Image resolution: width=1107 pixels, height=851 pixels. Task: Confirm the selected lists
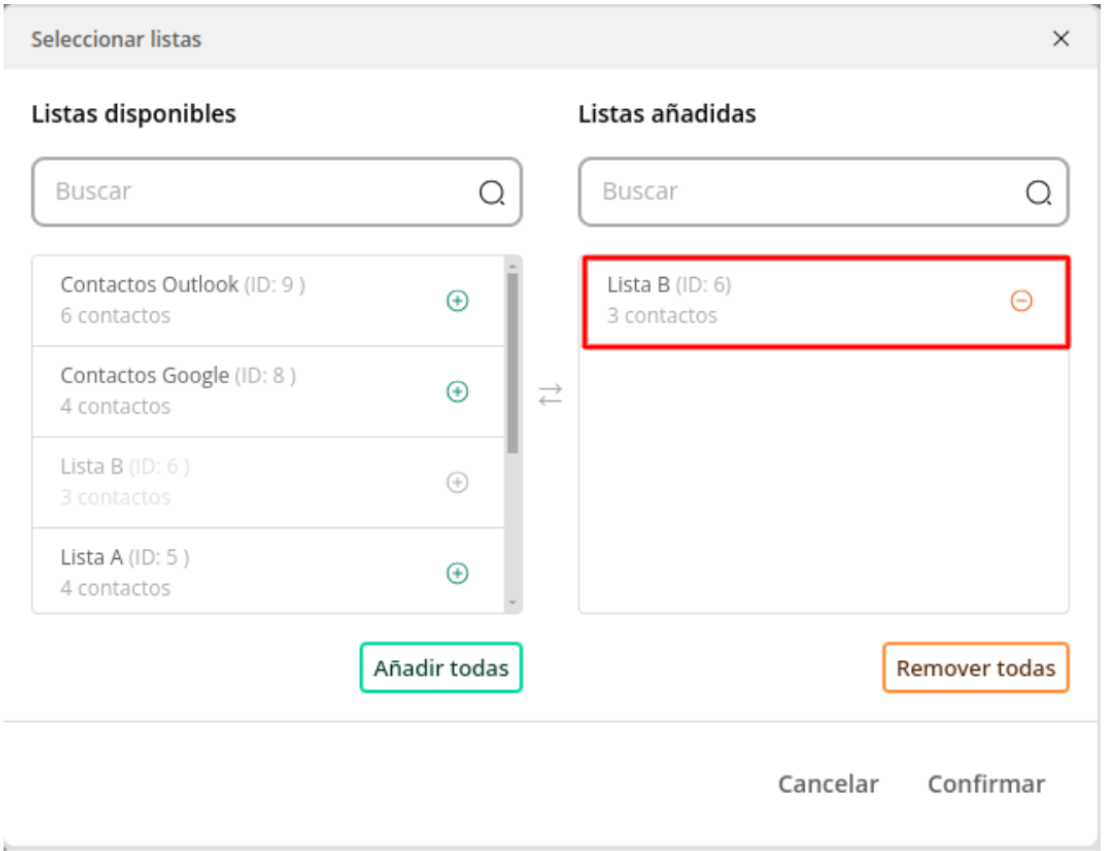tap(986, 784)
